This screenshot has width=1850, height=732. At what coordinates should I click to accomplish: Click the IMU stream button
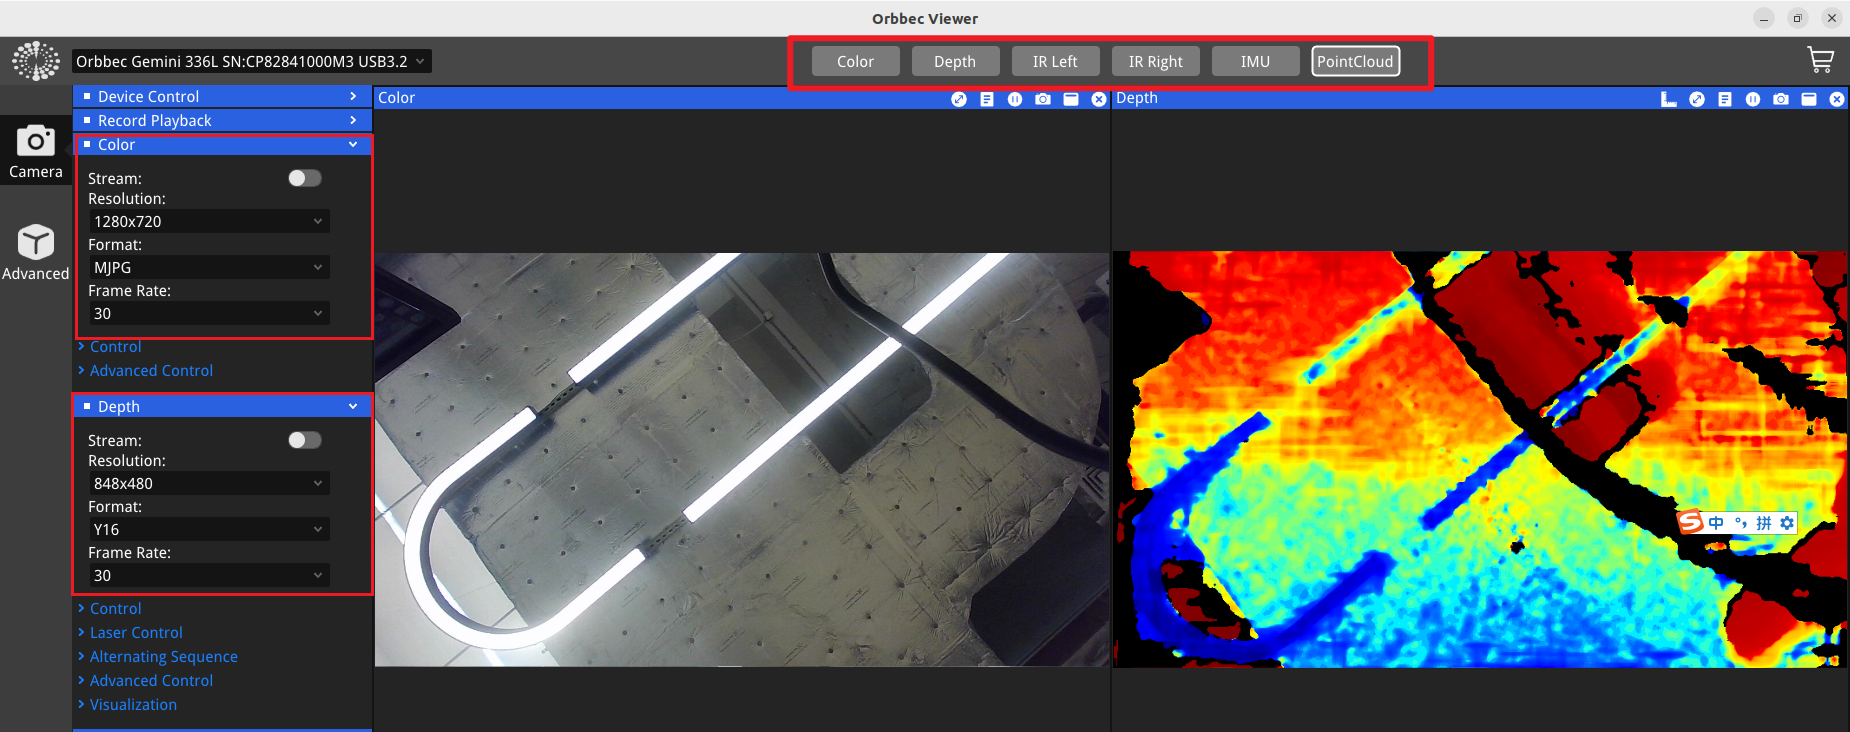1255,61
